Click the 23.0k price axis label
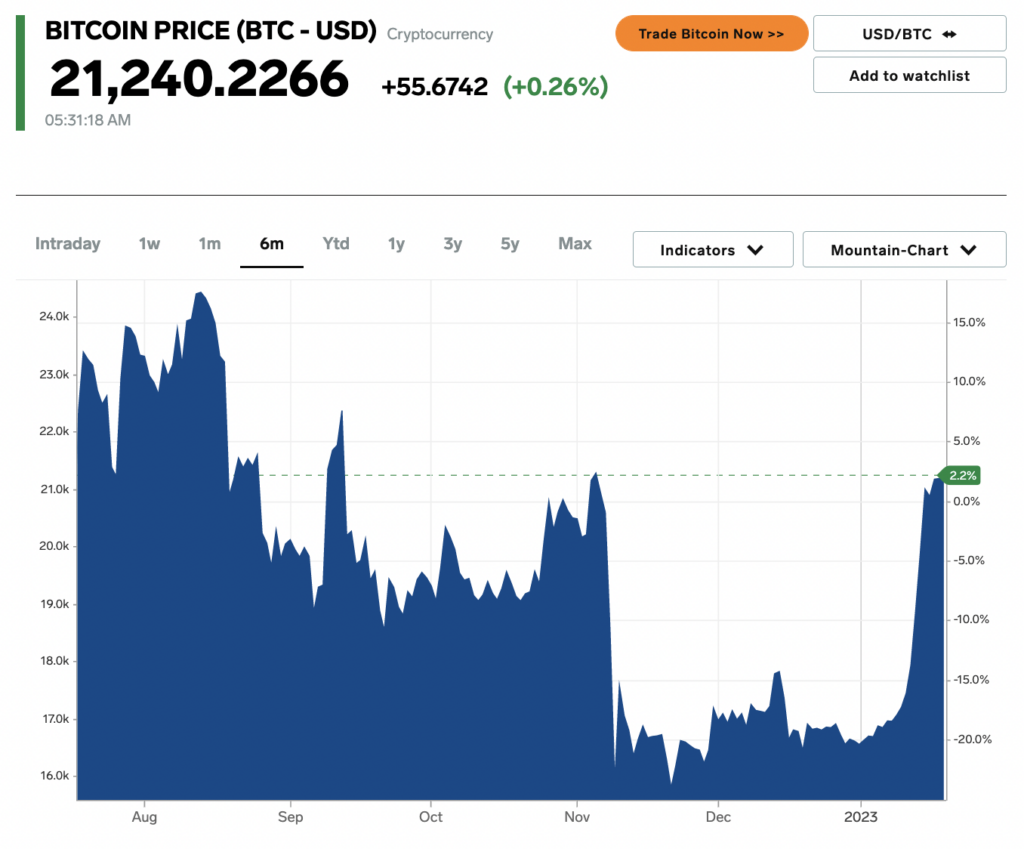 (54, 375)
